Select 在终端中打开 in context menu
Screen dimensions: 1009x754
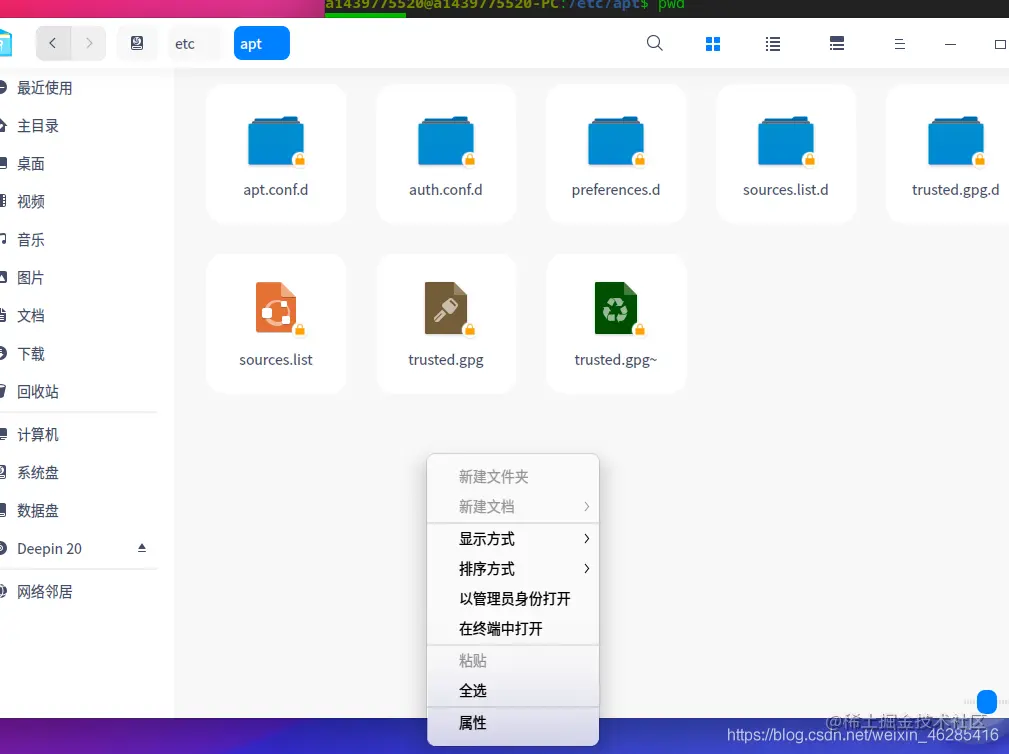click(x=514, y=629)
